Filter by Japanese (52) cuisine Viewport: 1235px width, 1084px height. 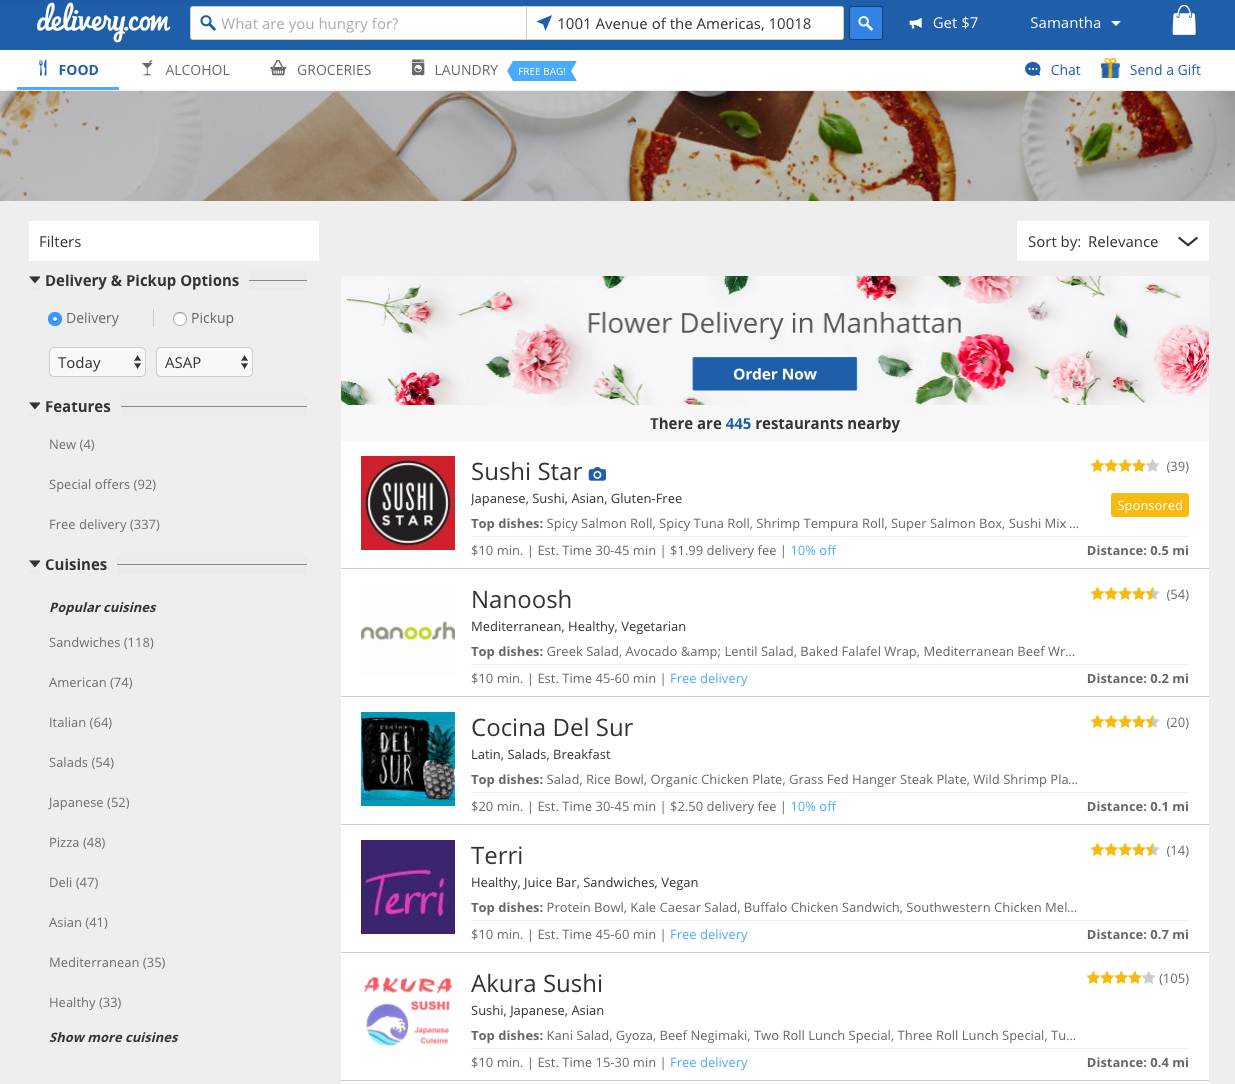click(x=89, y=802)
